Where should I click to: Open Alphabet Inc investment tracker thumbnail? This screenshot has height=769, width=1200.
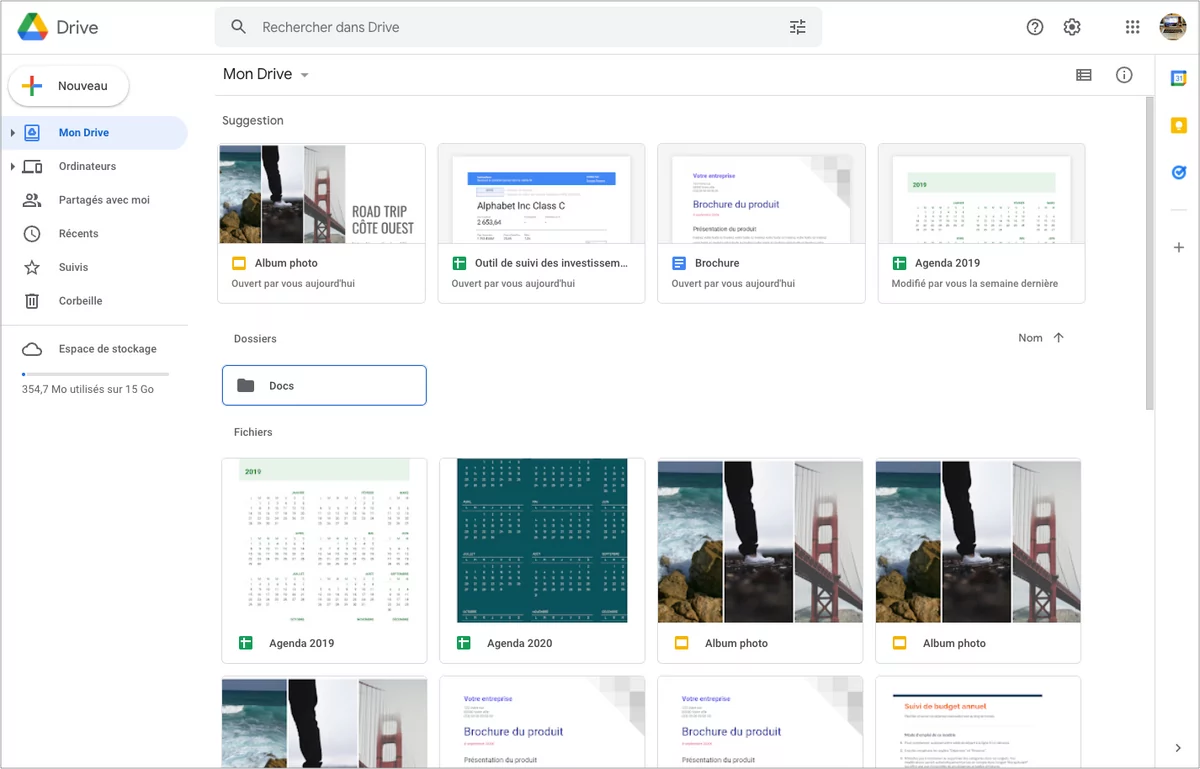point(541,194)
